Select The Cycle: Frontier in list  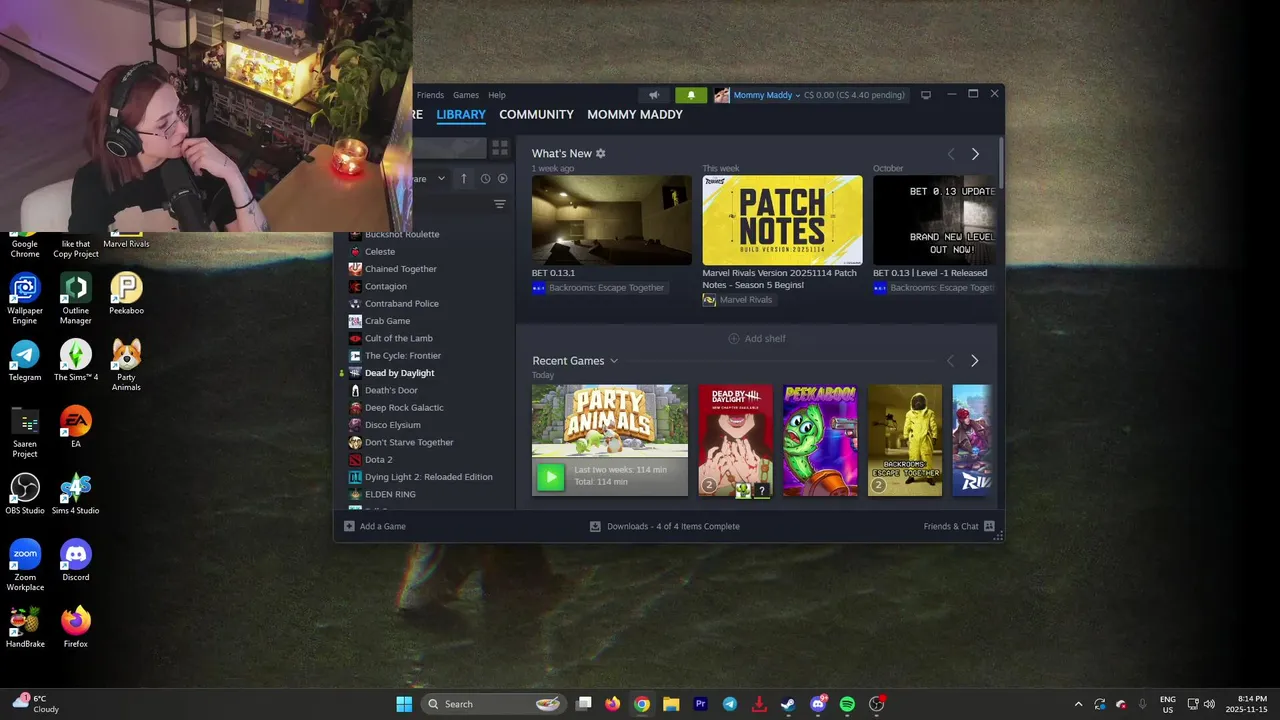pos(403,356)
